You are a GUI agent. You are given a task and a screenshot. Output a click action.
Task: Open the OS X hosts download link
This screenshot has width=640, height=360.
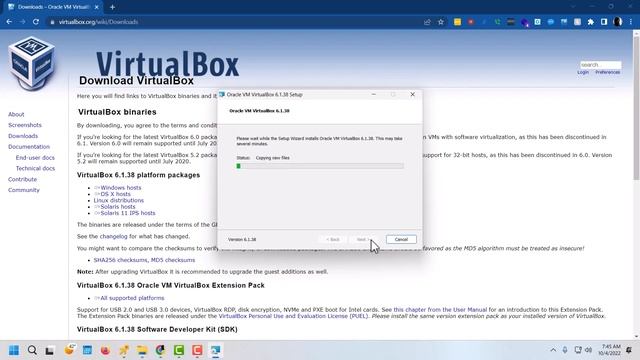(x=116, y=194)
